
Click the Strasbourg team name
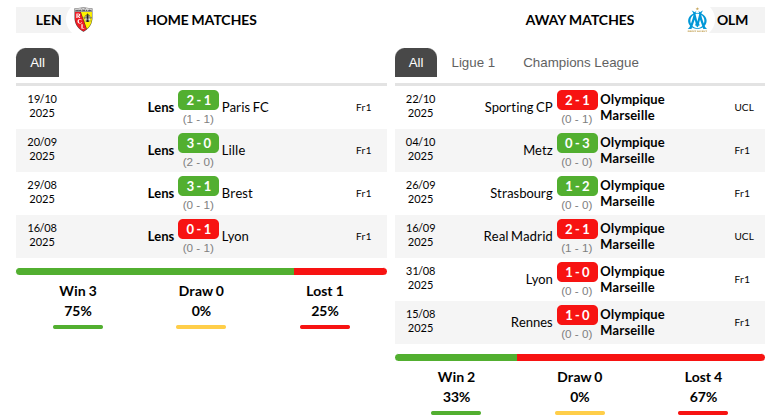[521, 193]
